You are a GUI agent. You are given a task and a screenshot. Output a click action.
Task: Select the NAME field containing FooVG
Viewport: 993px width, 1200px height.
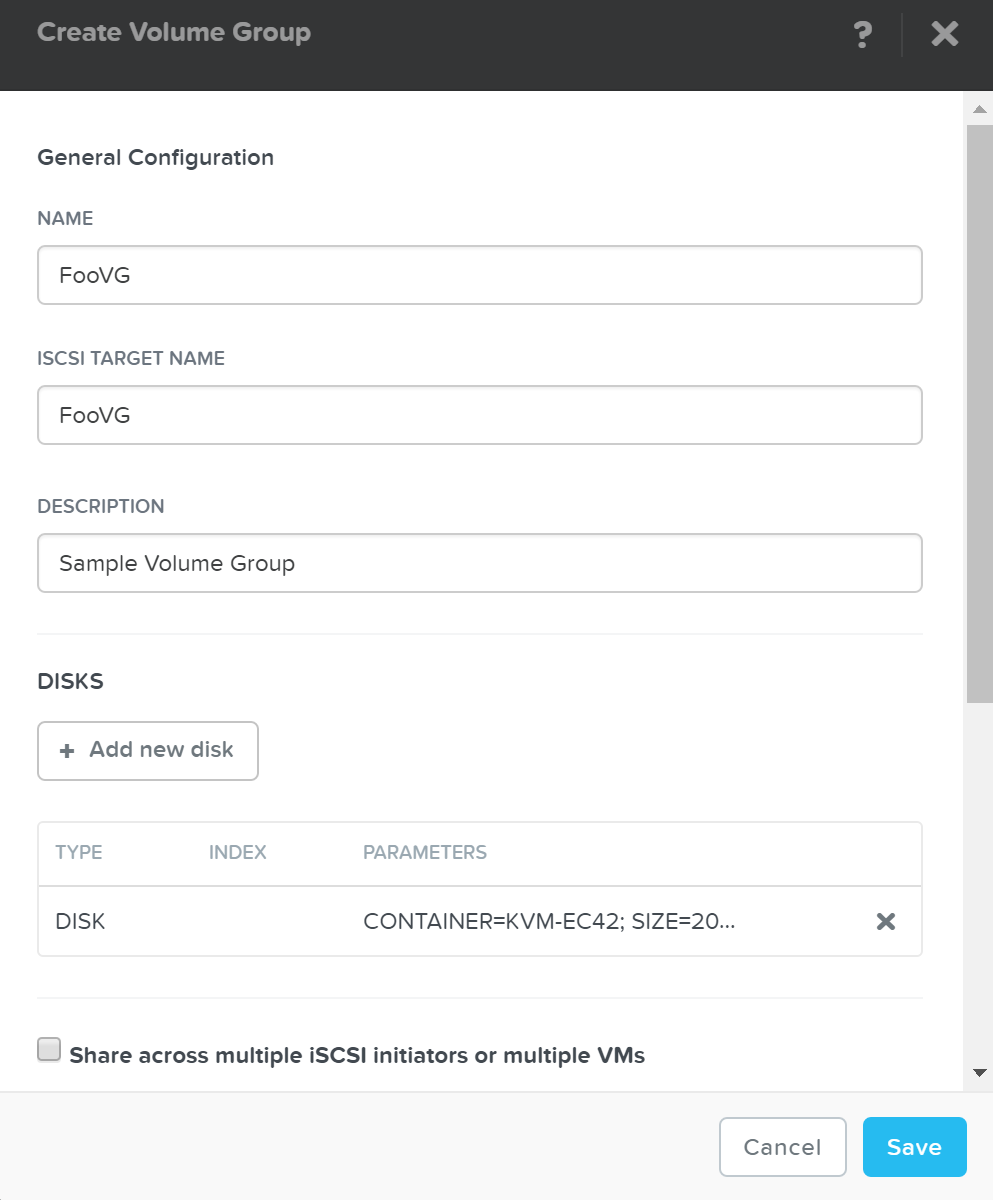480,275
